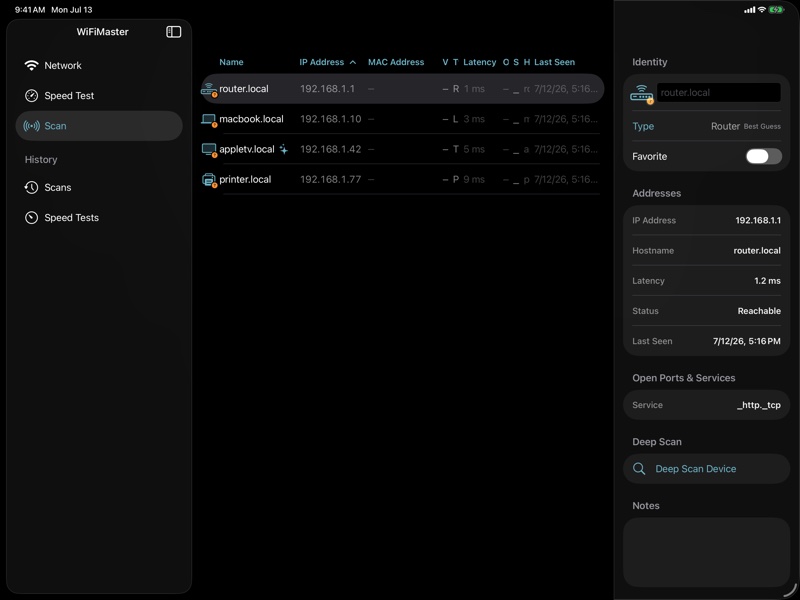Click the router device icon in list
Screen dimensions: 800x600
[x=209, y=89]
